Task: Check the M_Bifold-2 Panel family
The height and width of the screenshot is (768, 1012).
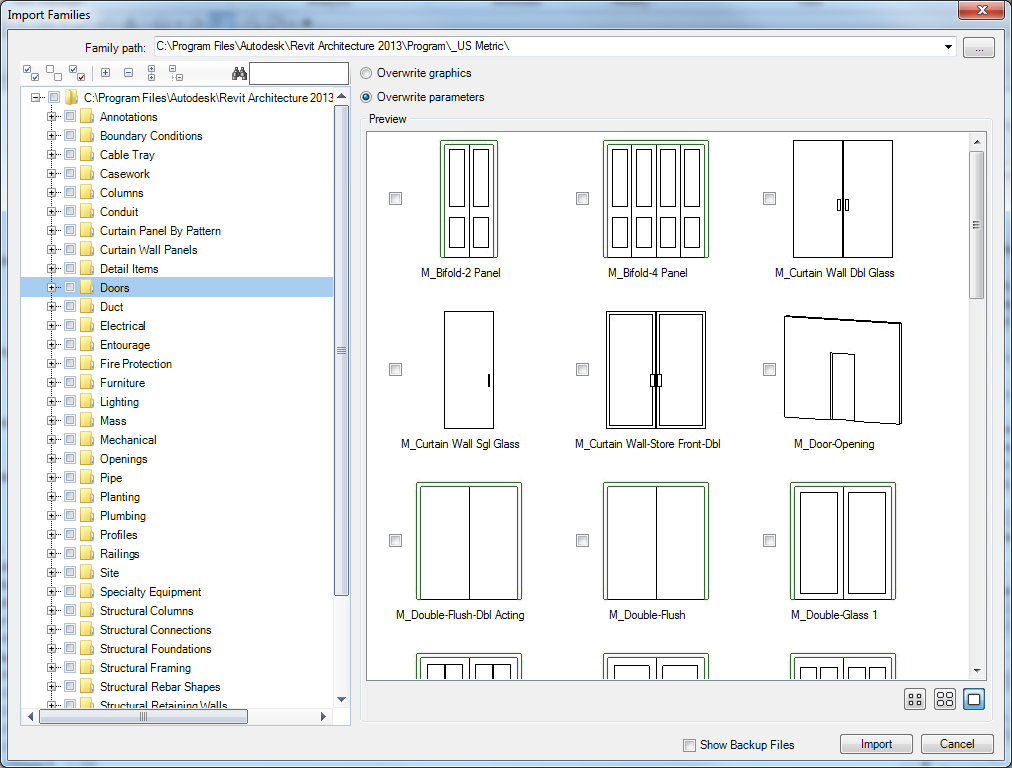Action: pos(395,198)
